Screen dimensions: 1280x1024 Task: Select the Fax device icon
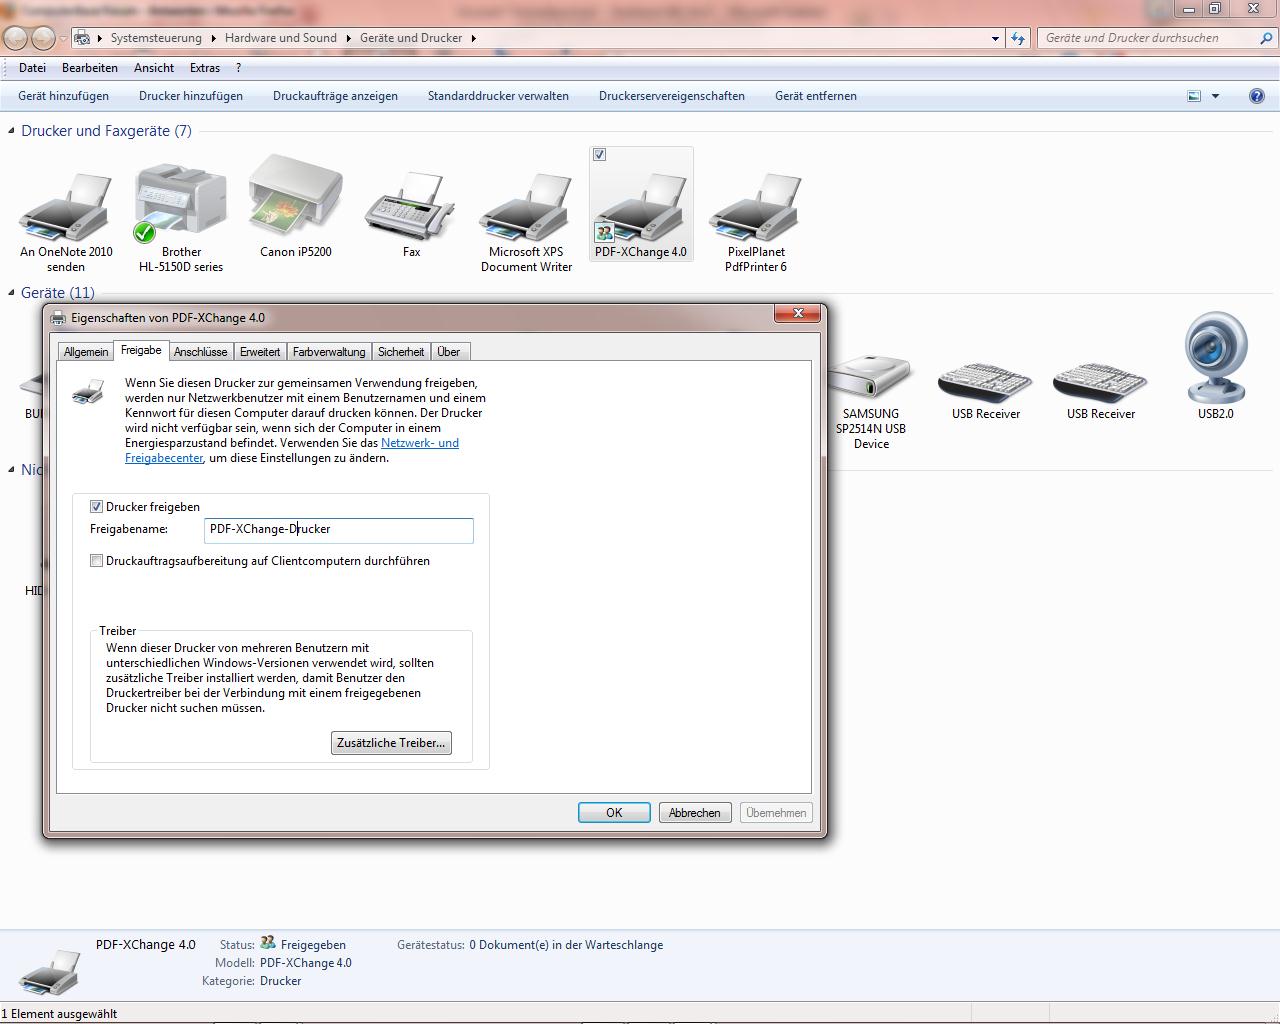click(x=411, y=215)
